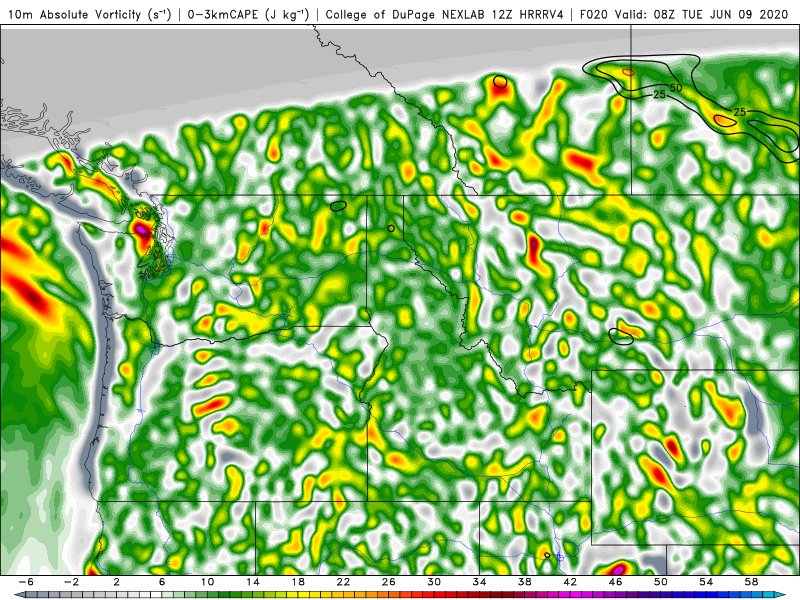
Task: Click 'Valid: 08Z TUE JUN 09 2020' text
Action: pos(702,14)
